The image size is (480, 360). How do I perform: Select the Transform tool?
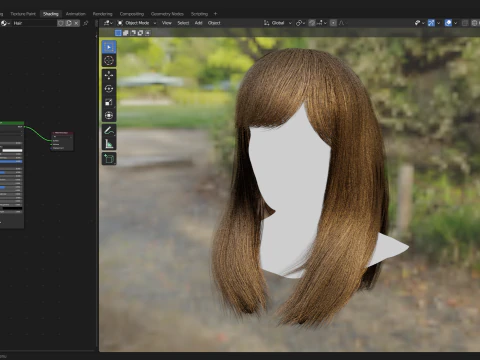109,115
